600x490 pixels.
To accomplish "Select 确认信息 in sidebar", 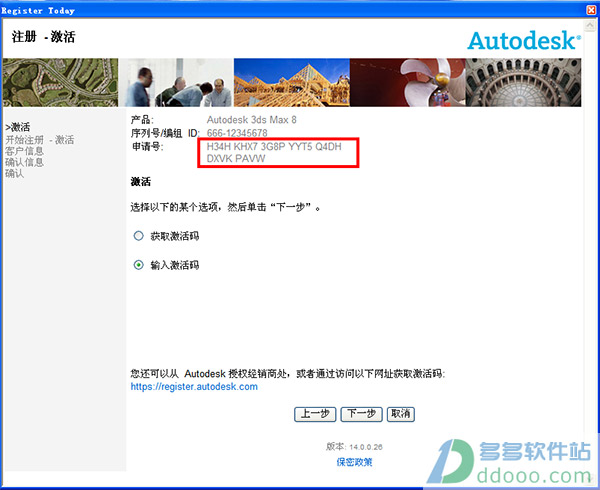I will pos(24,162).
